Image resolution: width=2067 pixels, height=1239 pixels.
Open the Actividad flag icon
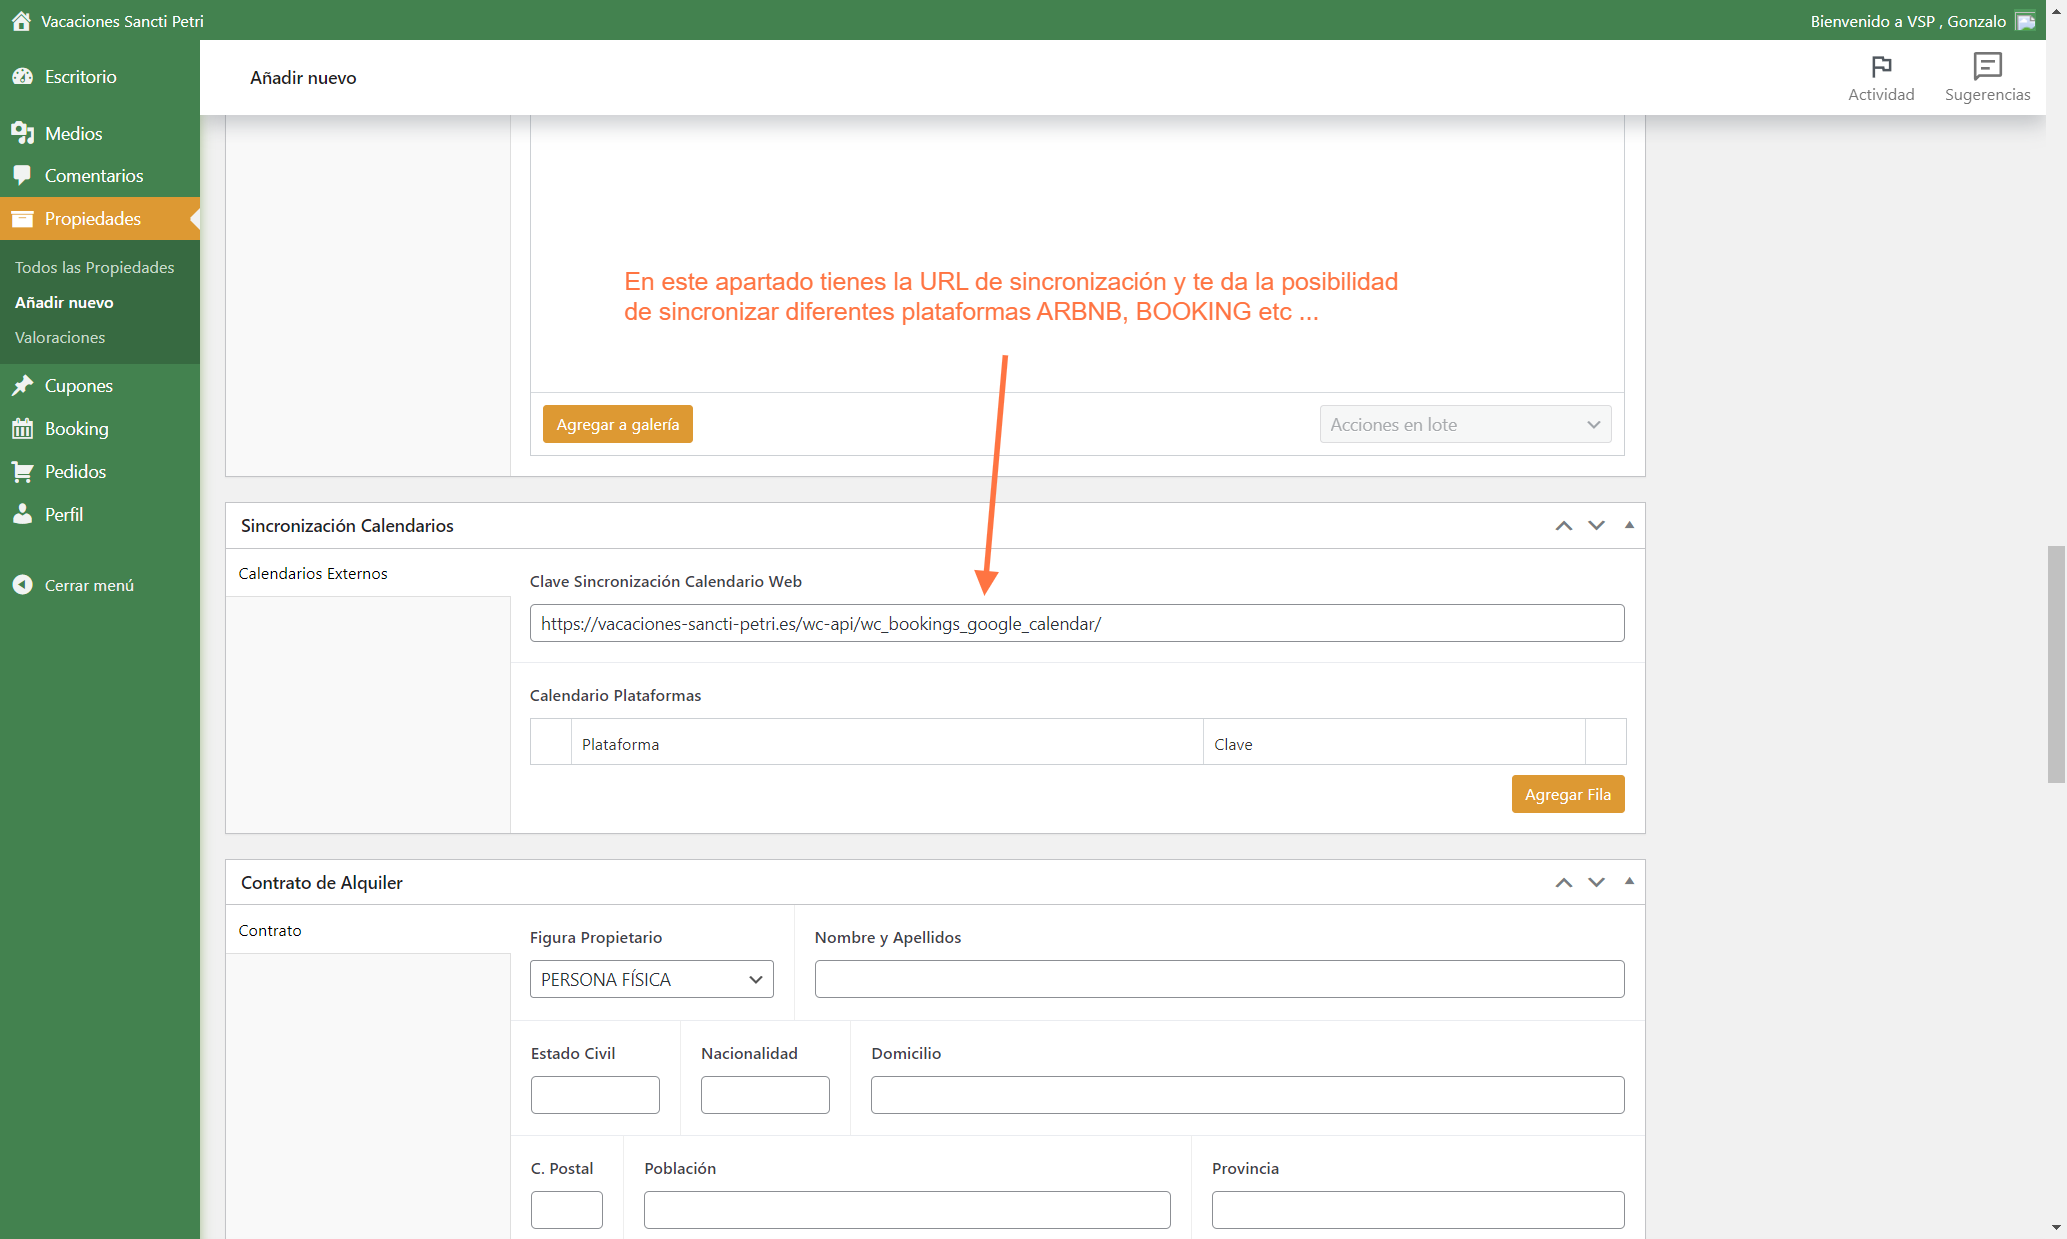pyautogui.click(x=1881, y=67)
